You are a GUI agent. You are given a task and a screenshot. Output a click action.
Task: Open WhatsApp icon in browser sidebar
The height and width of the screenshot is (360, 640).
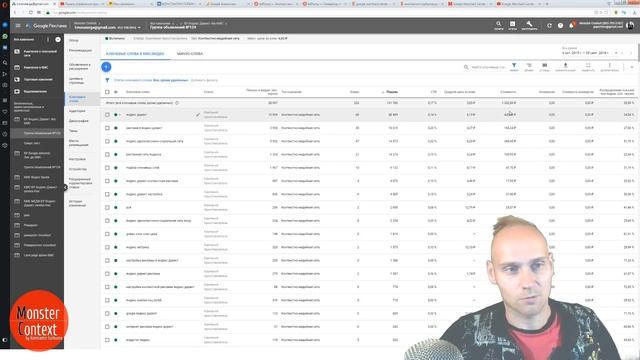[5, 36]
